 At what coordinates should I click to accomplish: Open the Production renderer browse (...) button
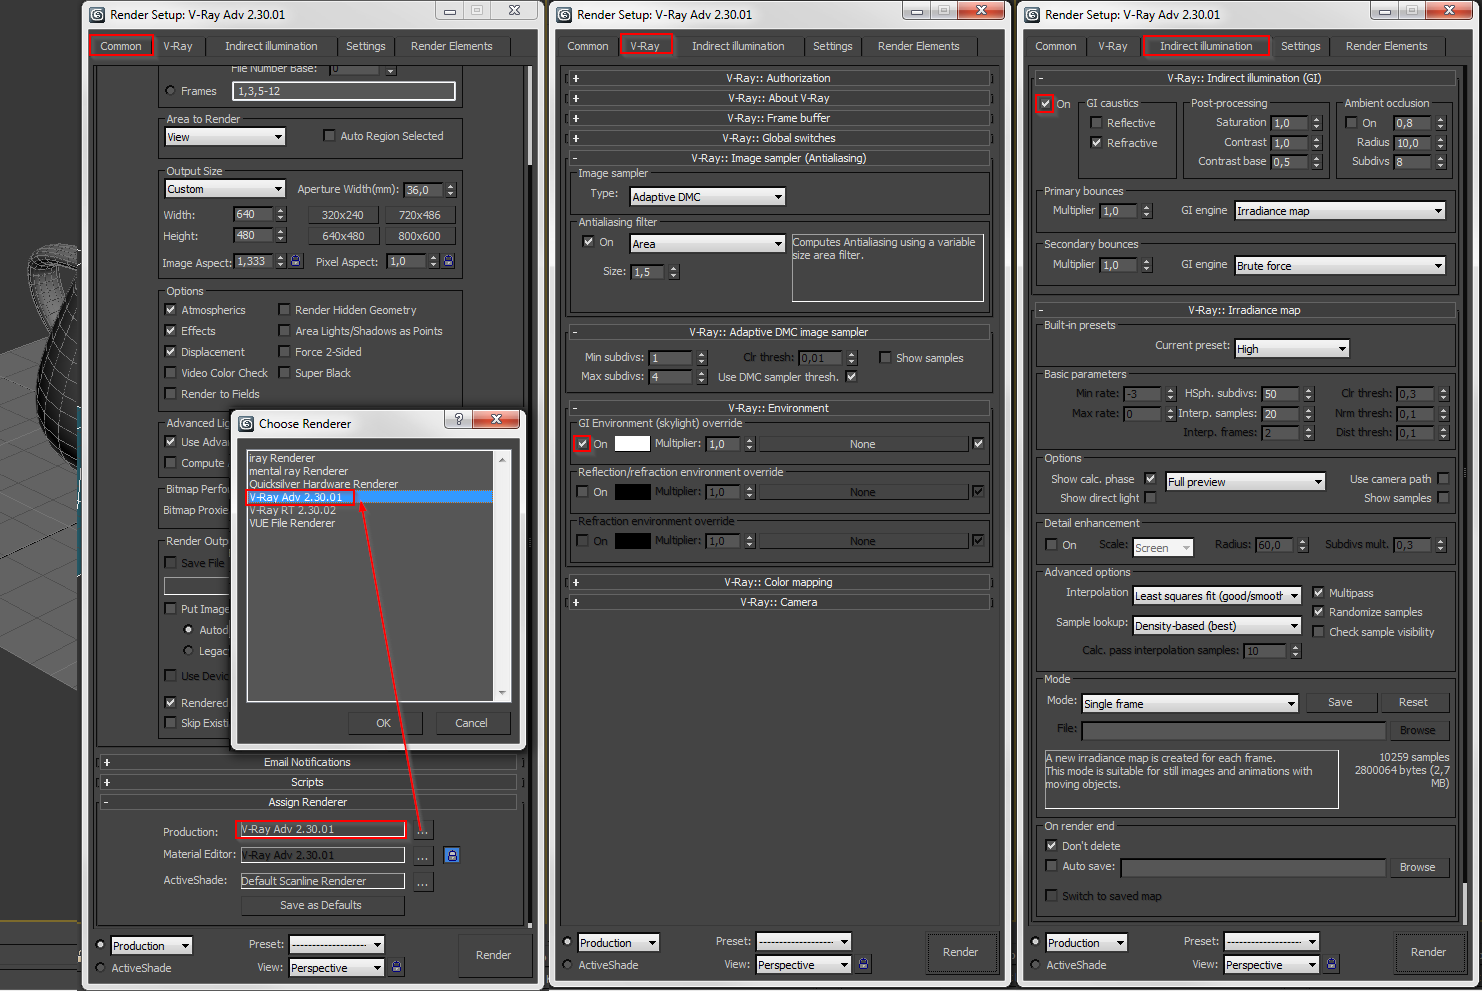(423, 830)
